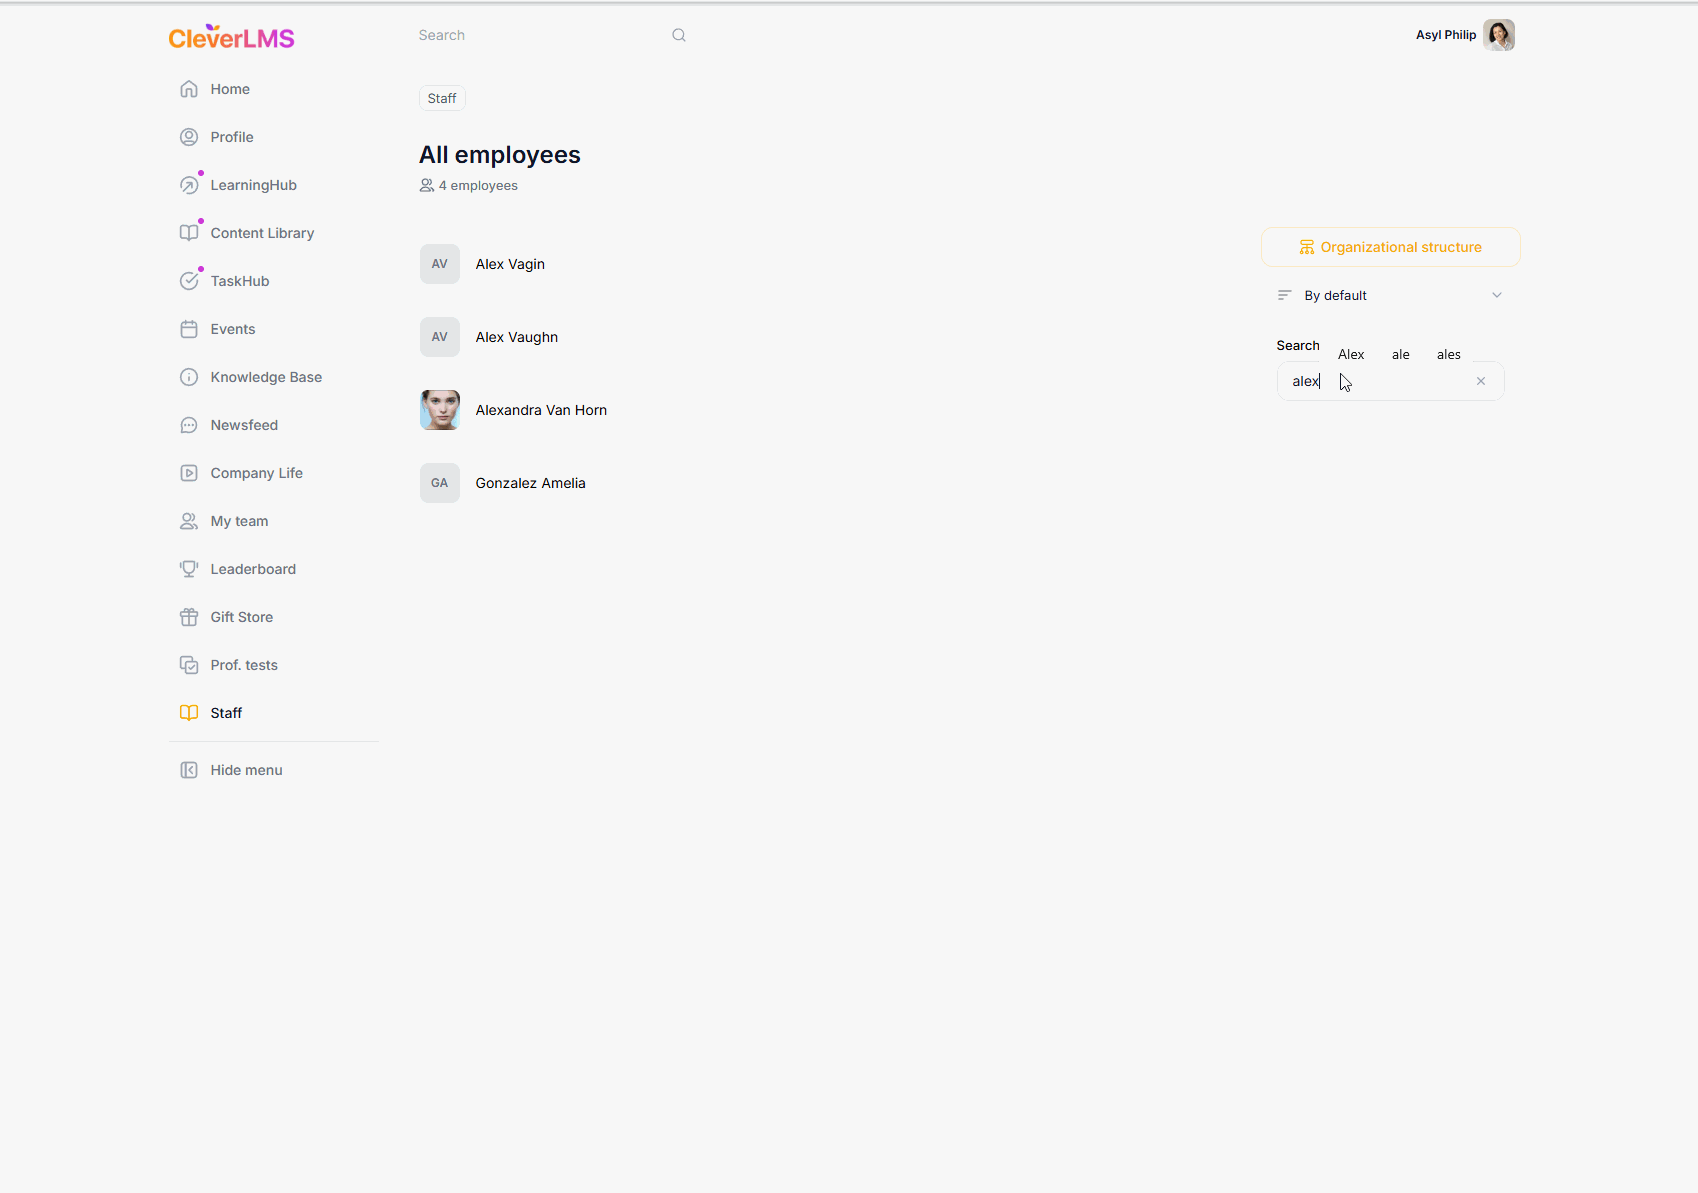Image resolution: width=1698 pixels, height=1193 pixels.
Task: Open Alexandra Van Horn's name link
Action: 541,410
